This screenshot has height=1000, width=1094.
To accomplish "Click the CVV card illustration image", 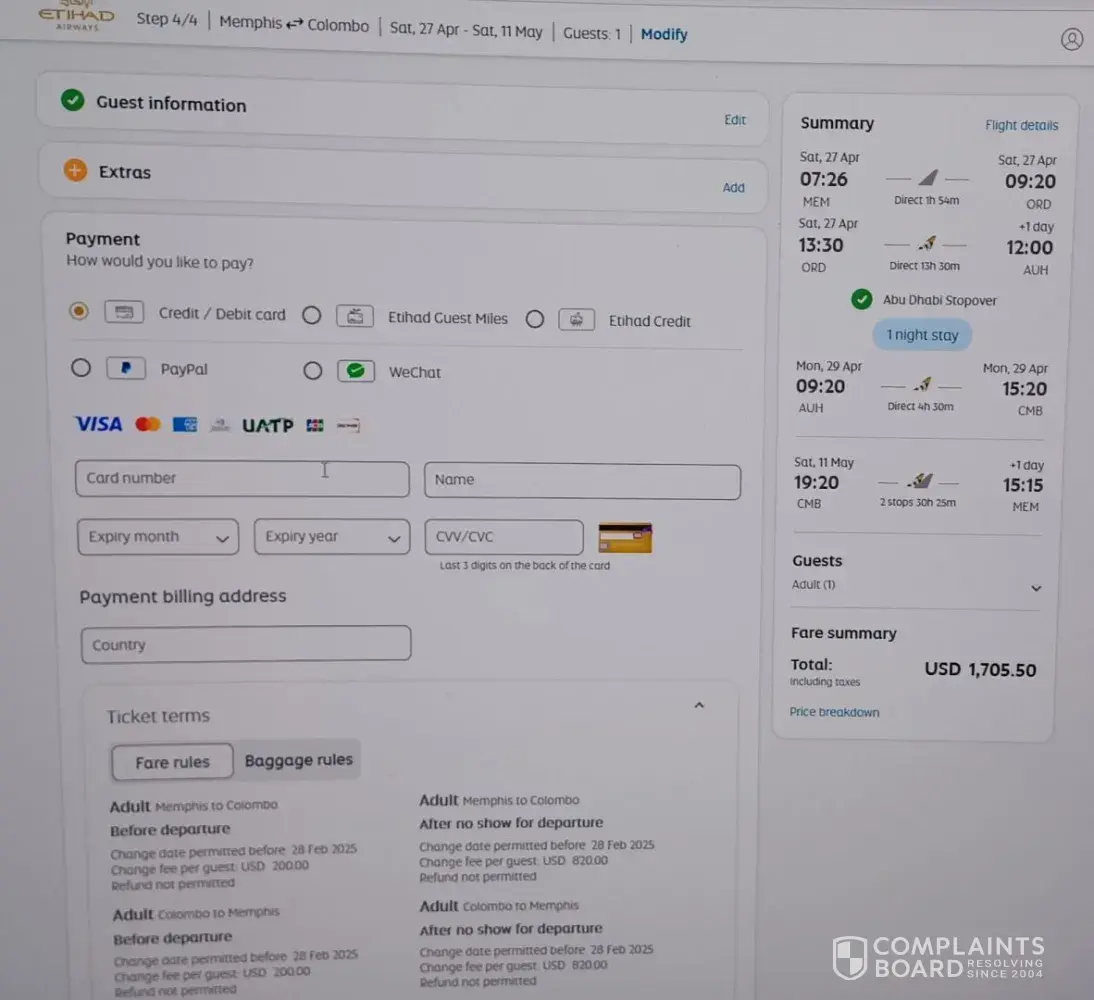I will 625,537.
